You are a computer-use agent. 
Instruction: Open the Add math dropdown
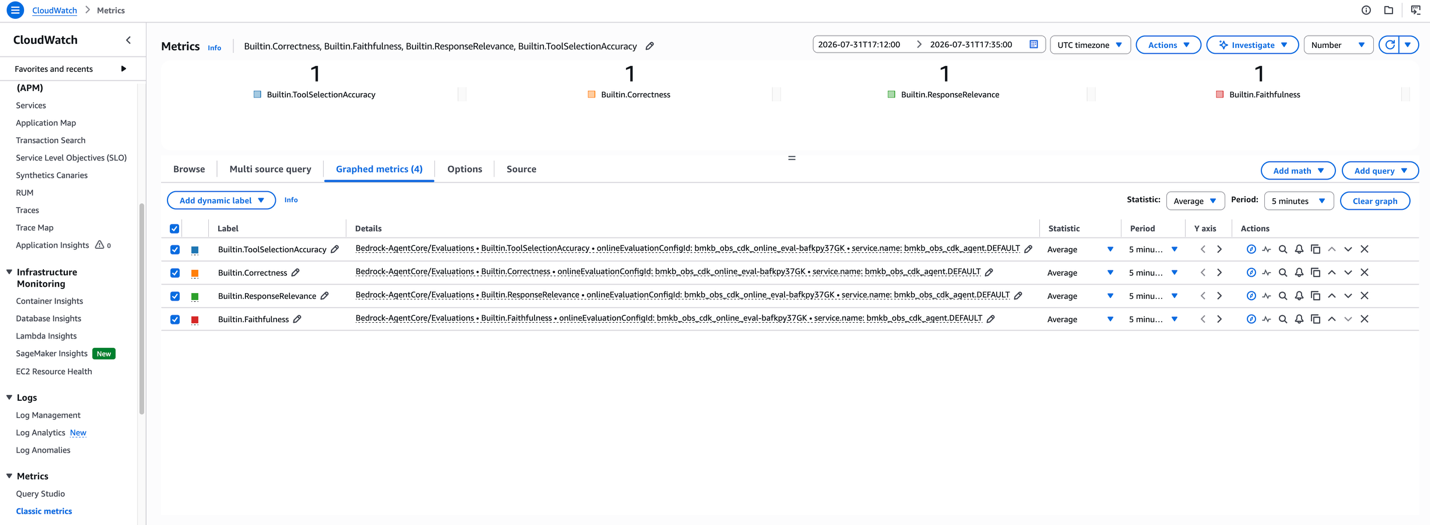[x=1298, y=171]
